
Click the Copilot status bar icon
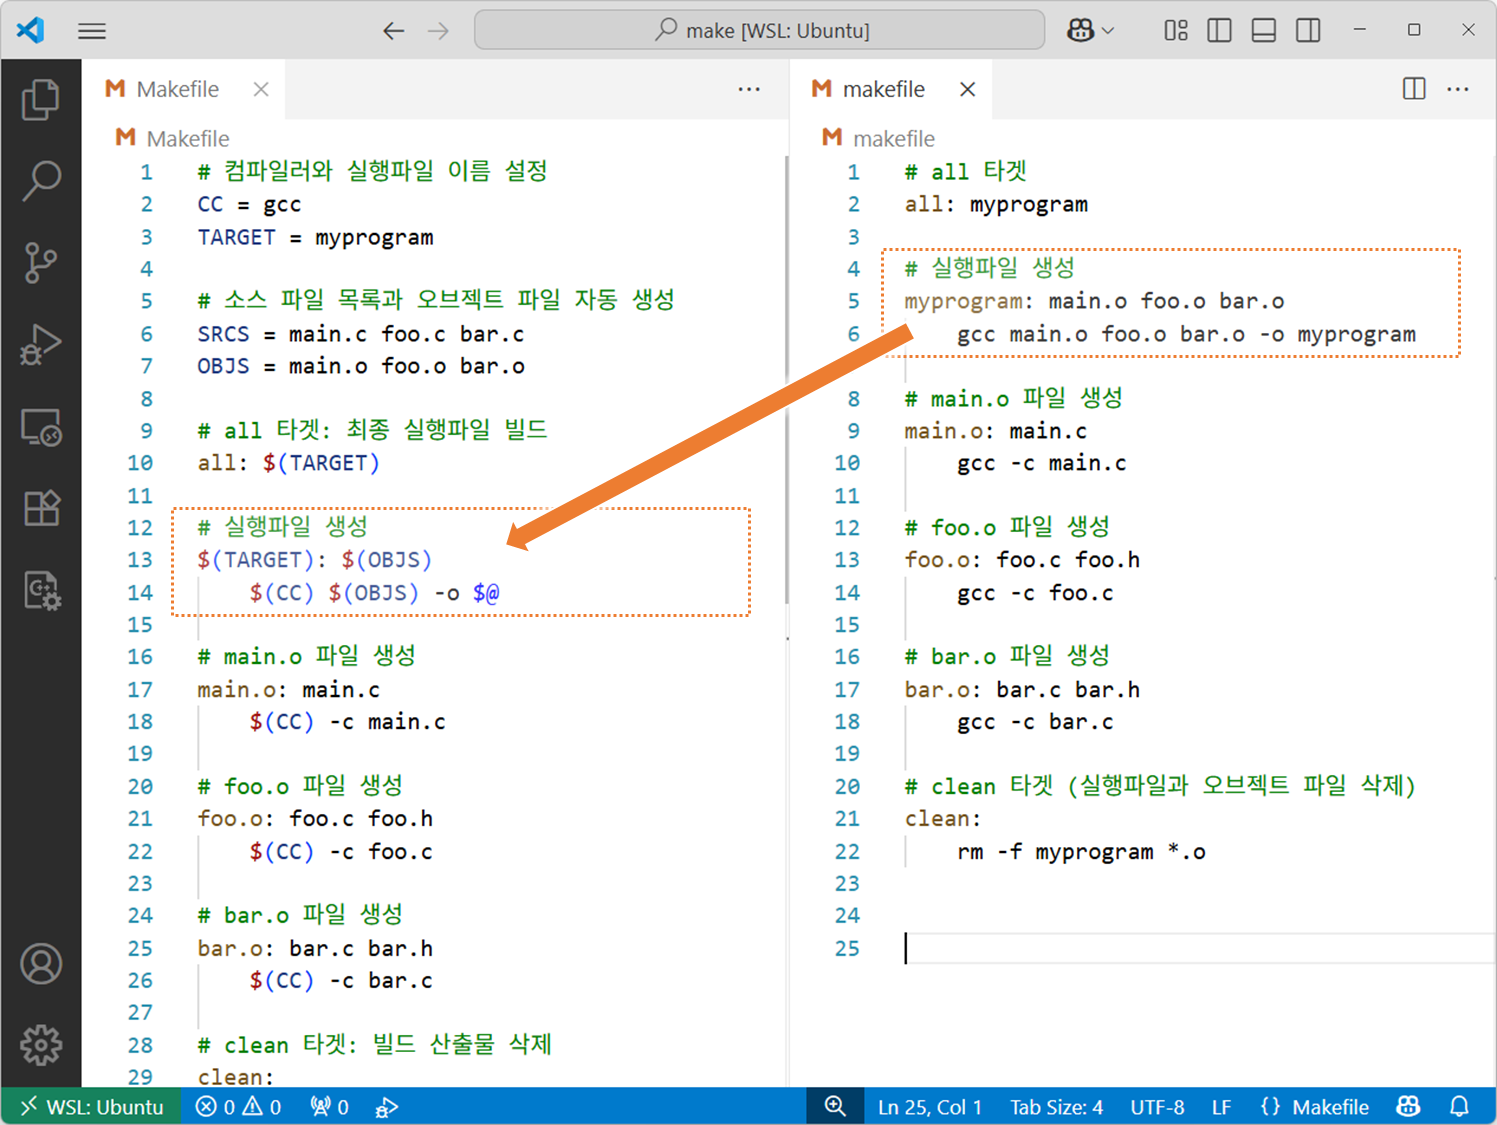(1408, 1106)
